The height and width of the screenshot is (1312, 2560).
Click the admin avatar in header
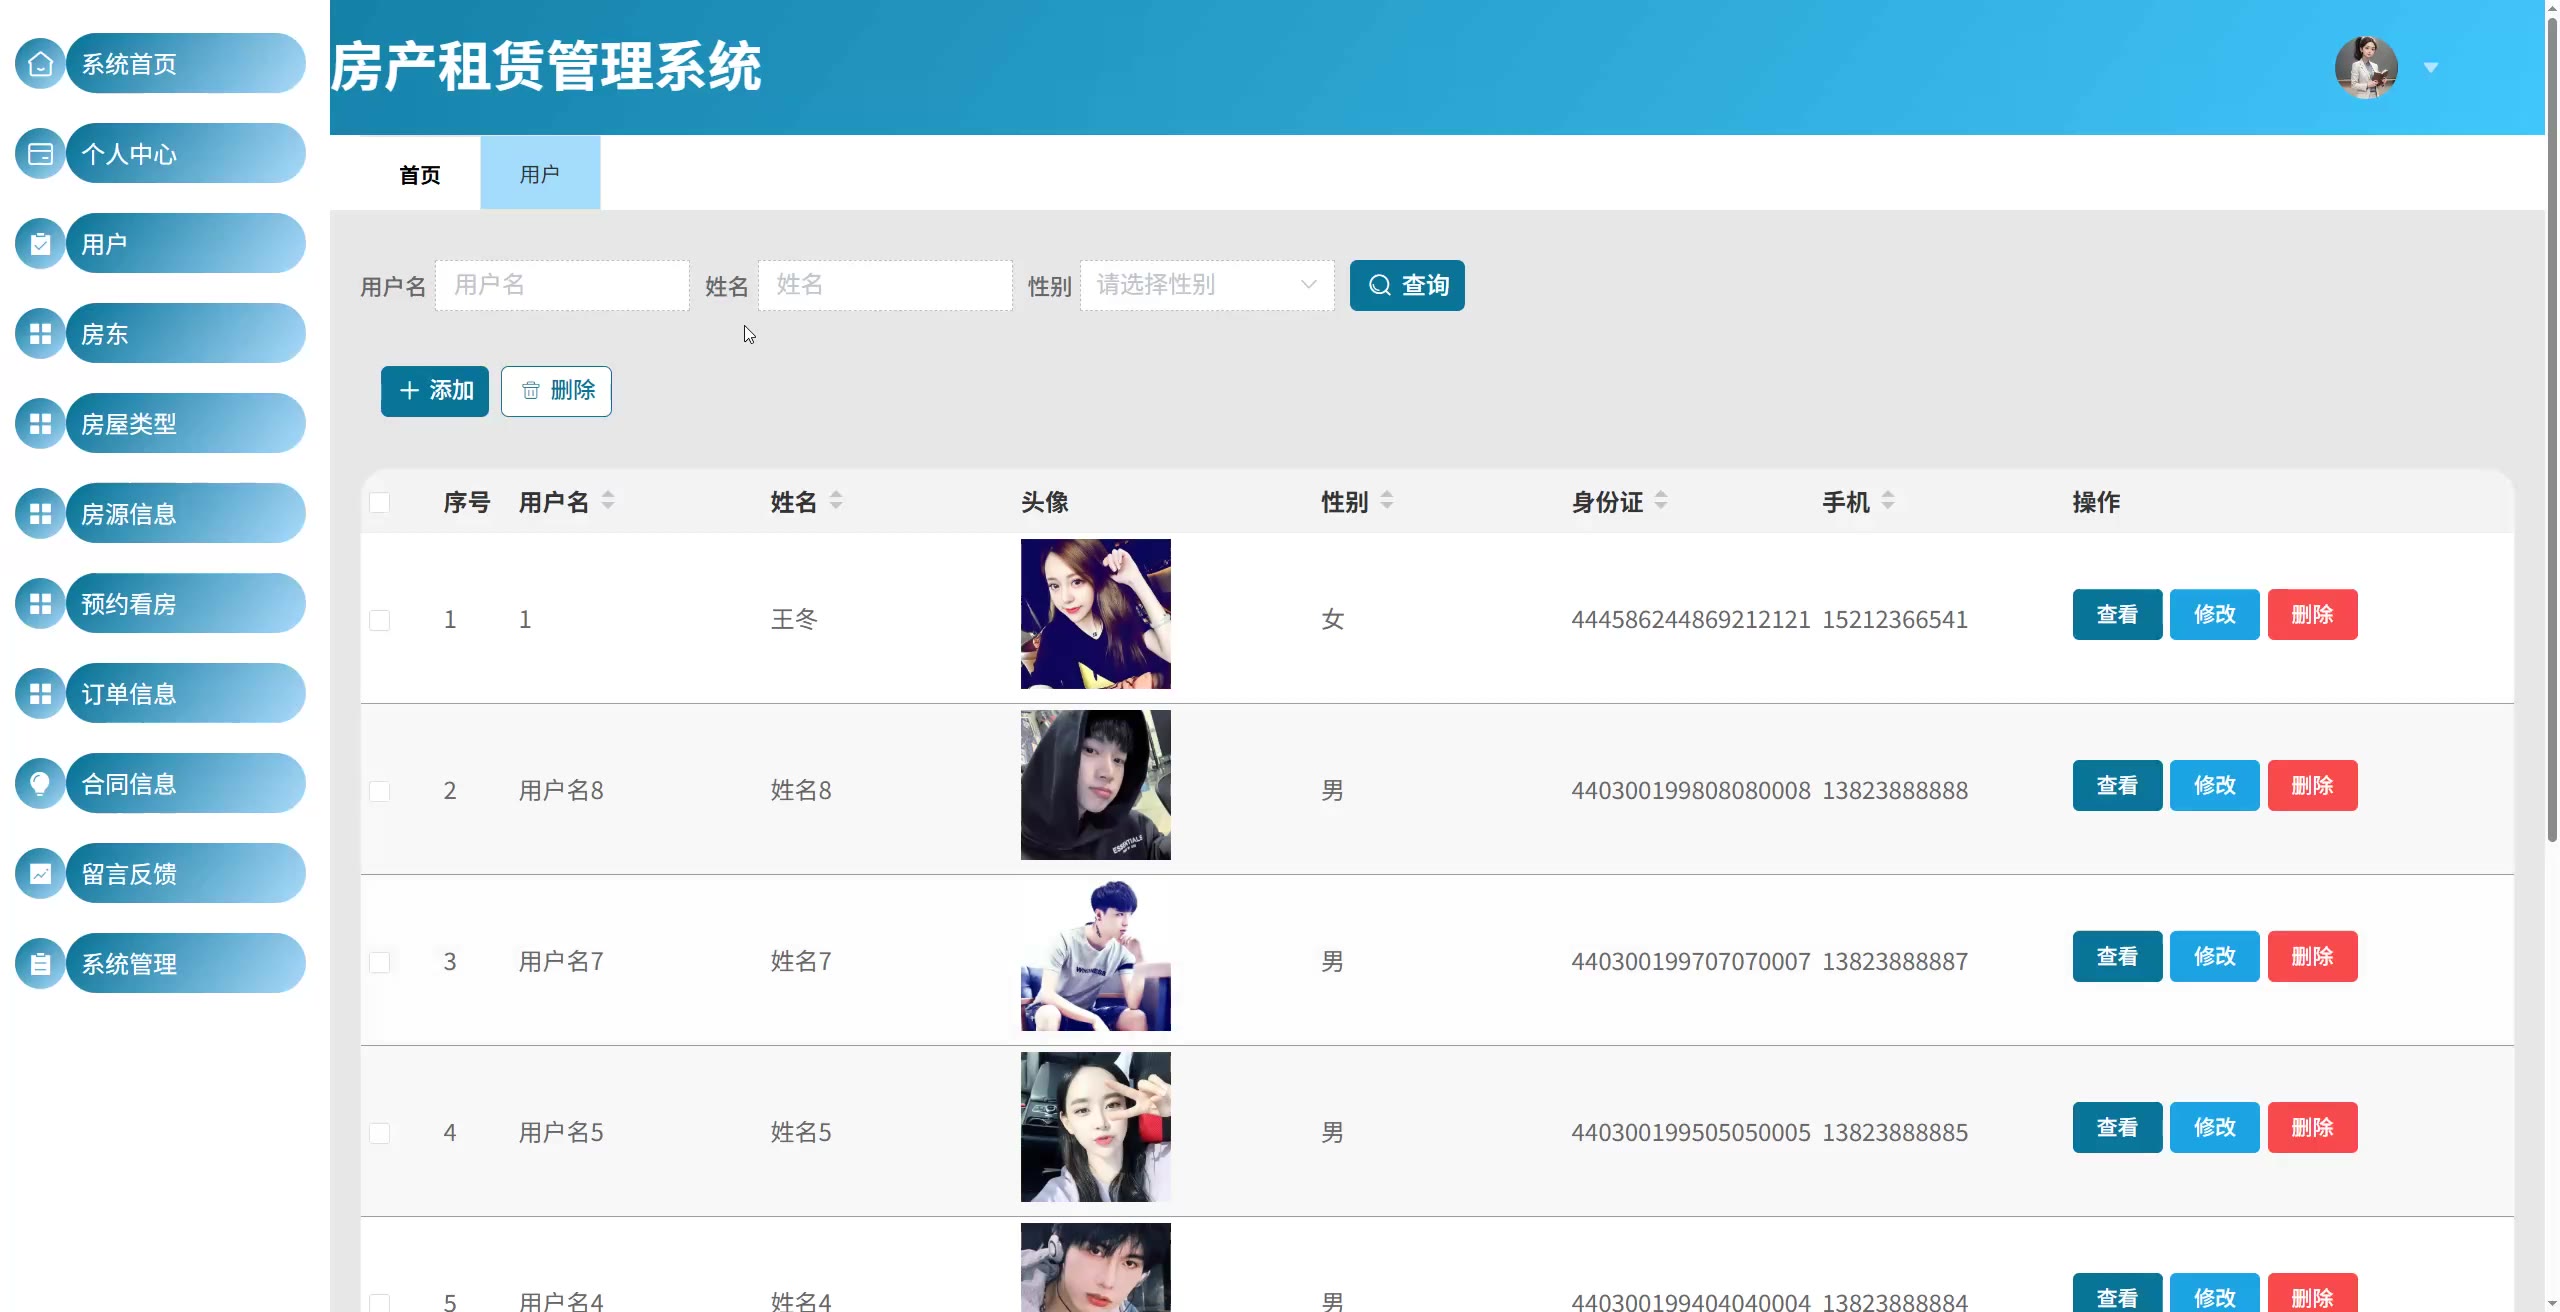click(x=2365, y=67)
